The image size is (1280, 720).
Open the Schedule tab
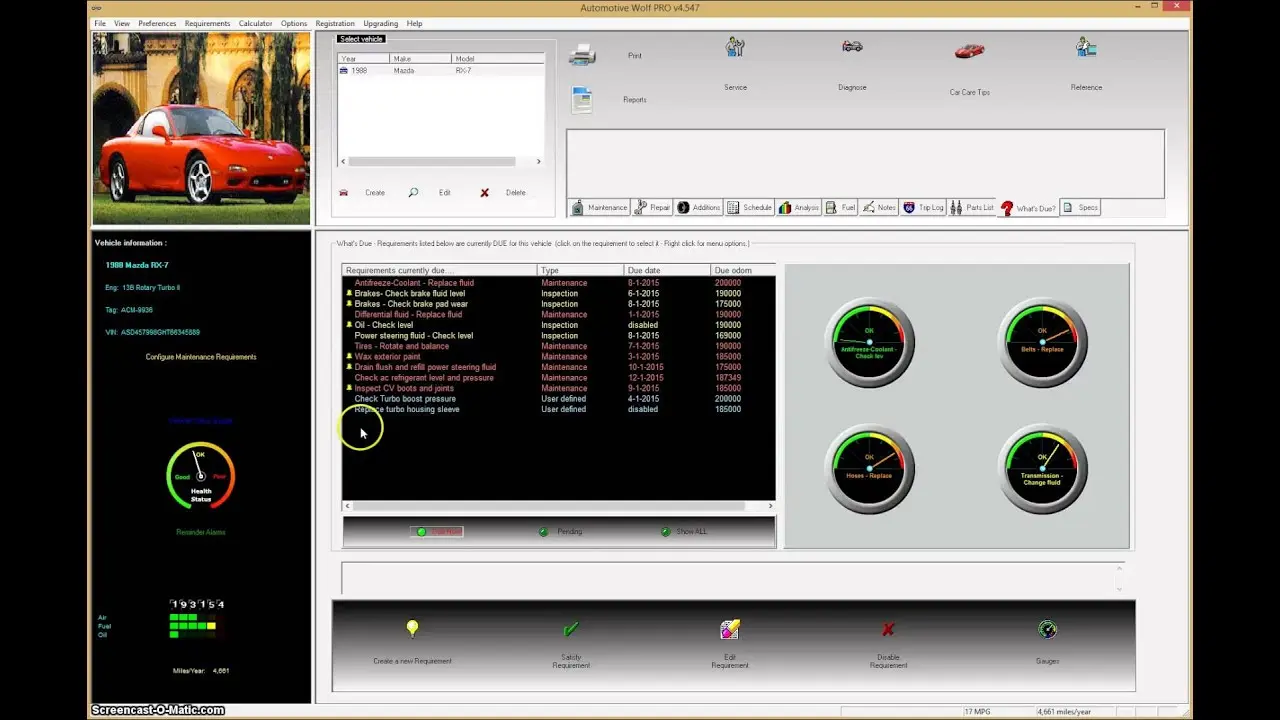coord(750,208)
